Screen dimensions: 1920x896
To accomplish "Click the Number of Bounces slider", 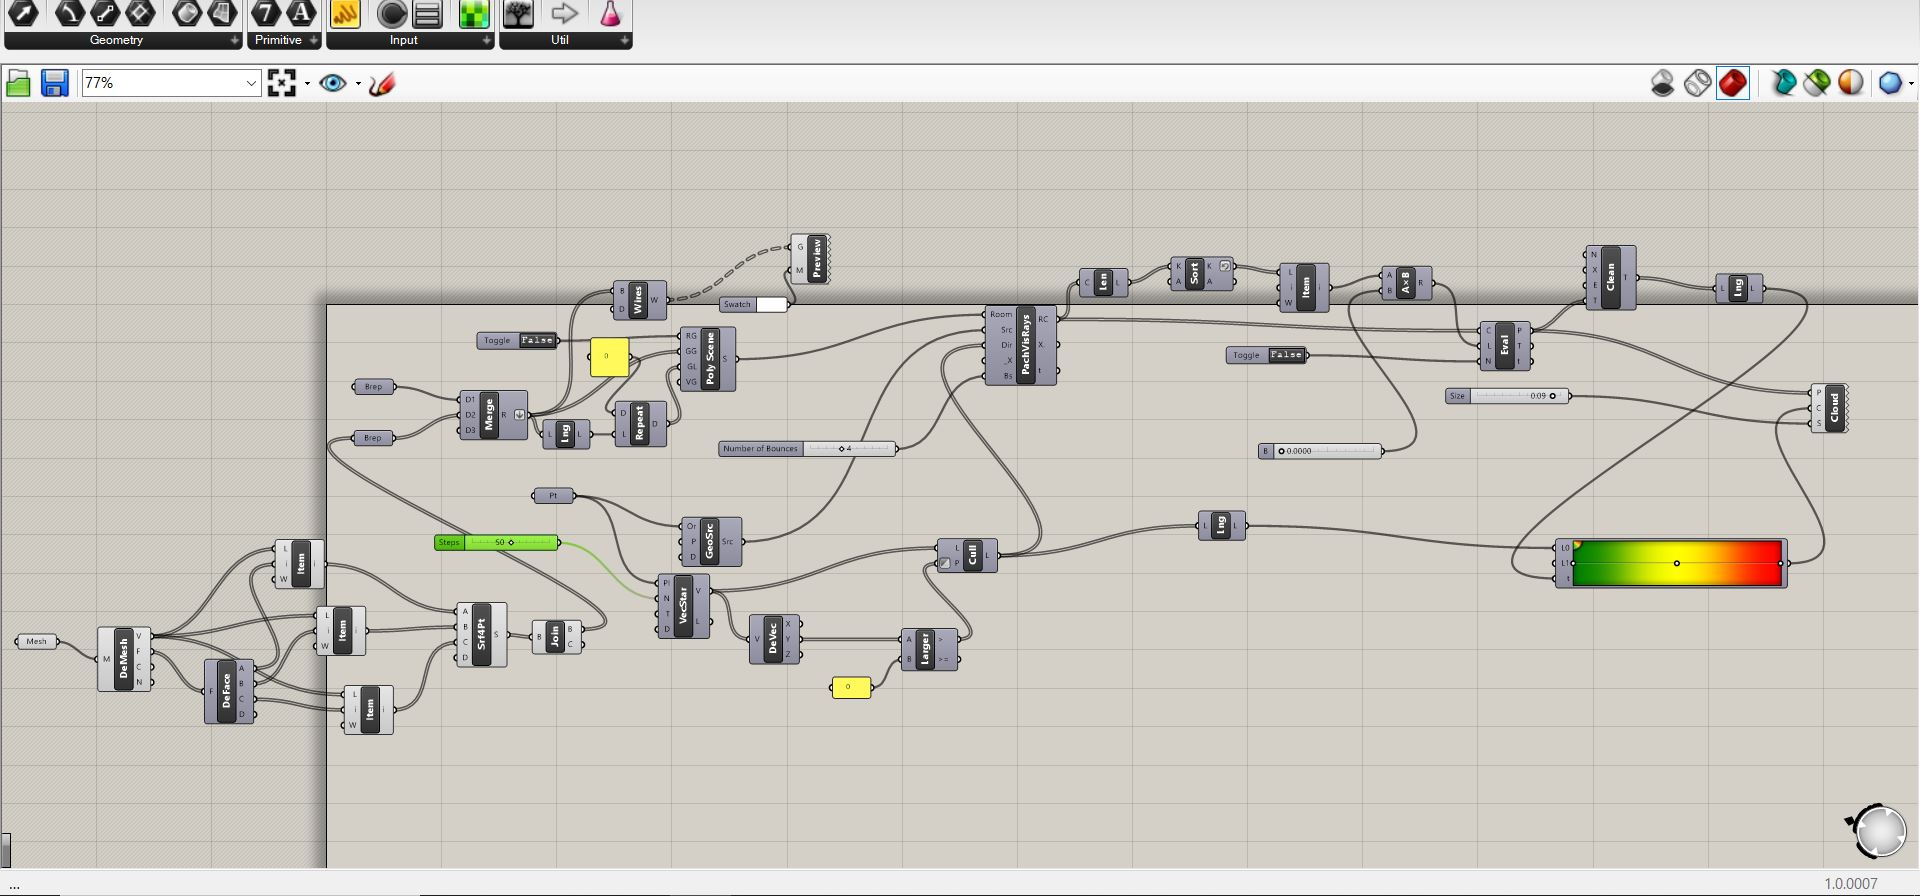I will click(x=806, y=449).
